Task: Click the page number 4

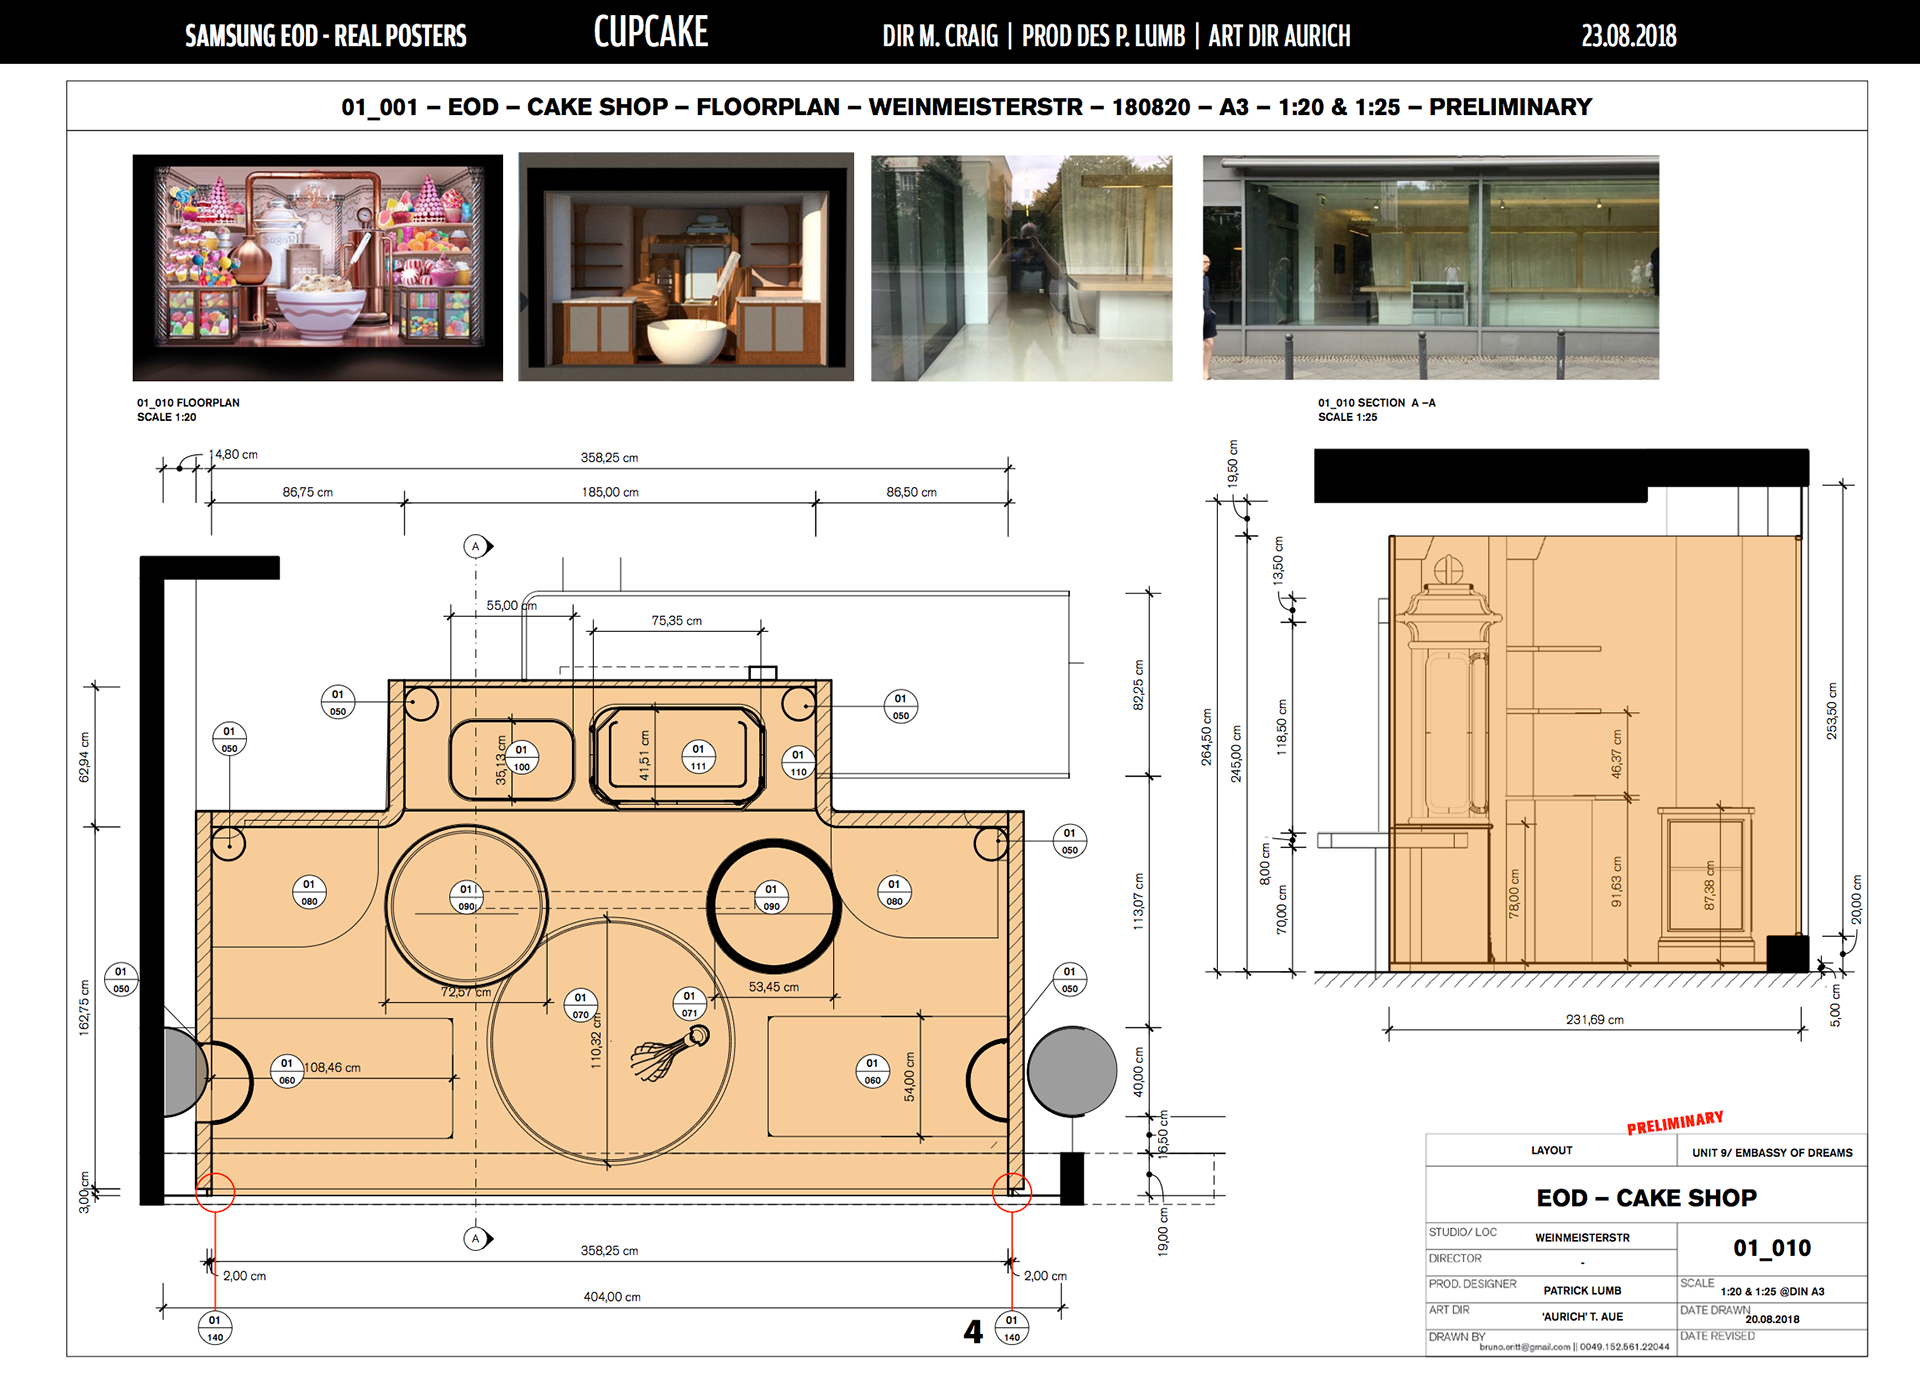Action: [x=973, y=1331]
